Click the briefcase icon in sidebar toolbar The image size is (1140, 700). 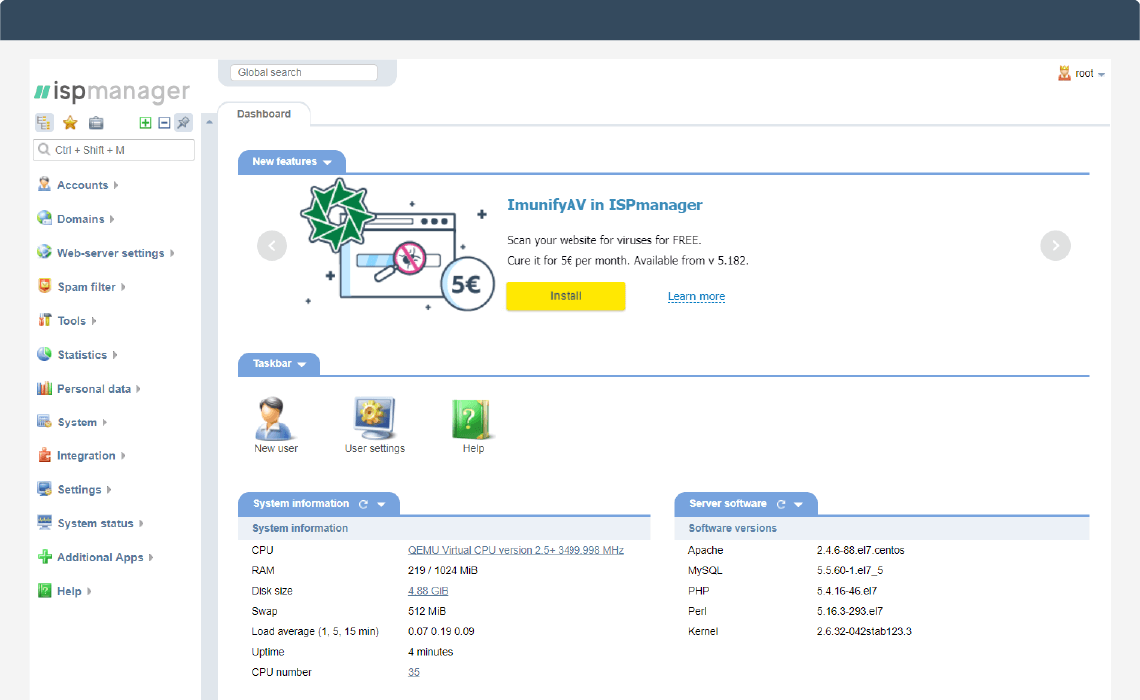click(96, 123)
